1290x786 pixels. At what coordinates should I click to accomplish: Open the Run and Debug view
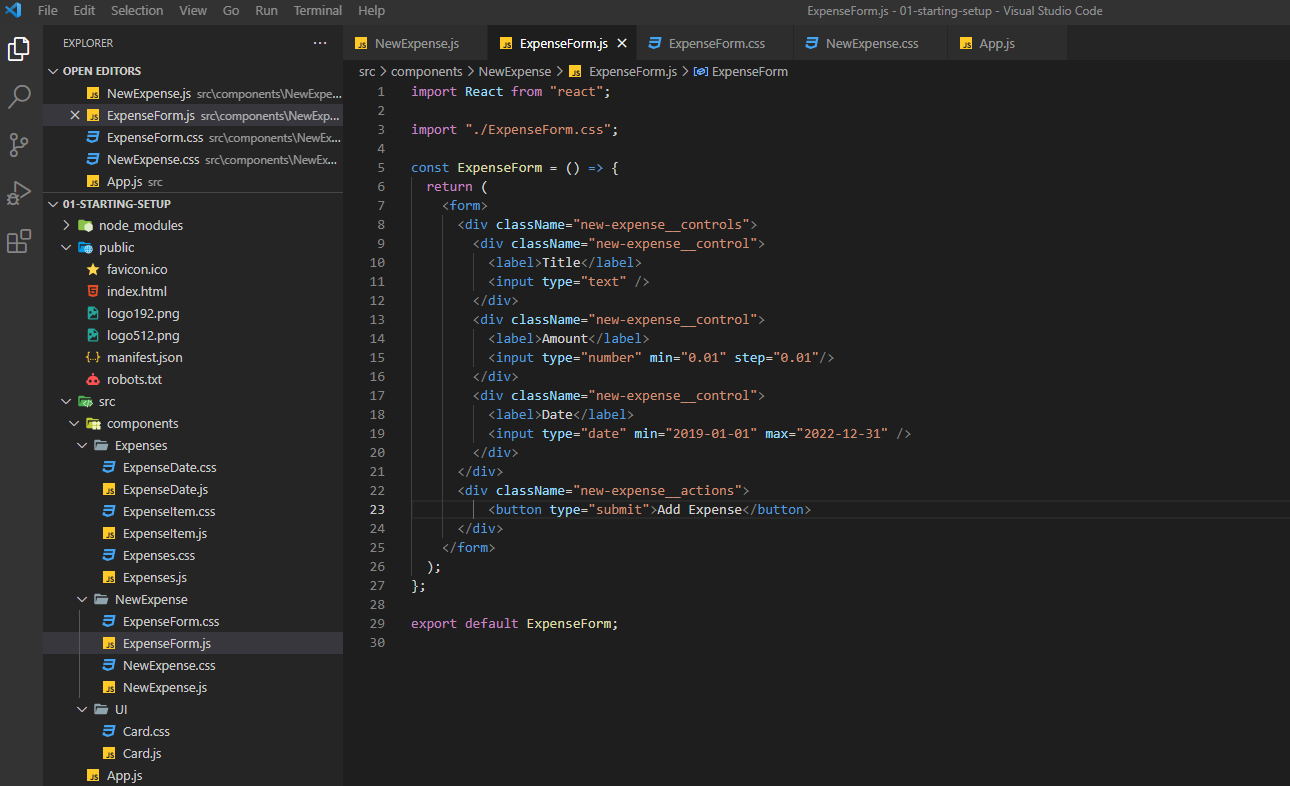(x=19, y=193)
